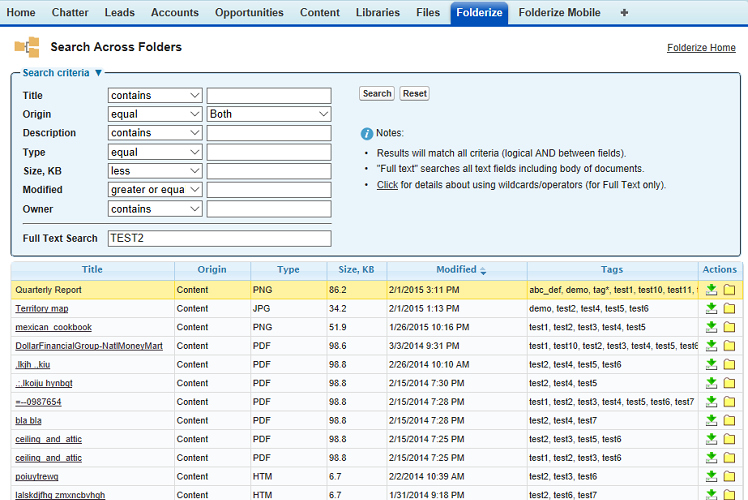This screenshot has height=500, width=748.
Task: Open wildcard details Click link
Action: [387, 185]
